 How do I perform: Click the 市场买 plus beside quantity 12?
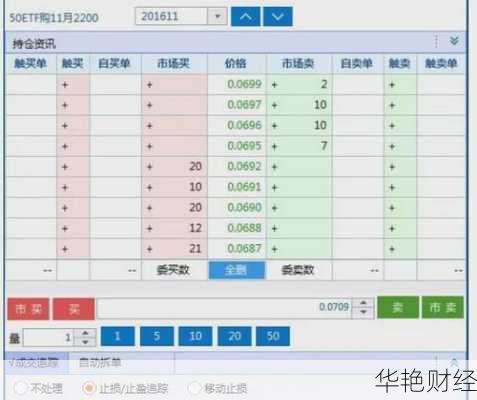click(x=150, y=229)
